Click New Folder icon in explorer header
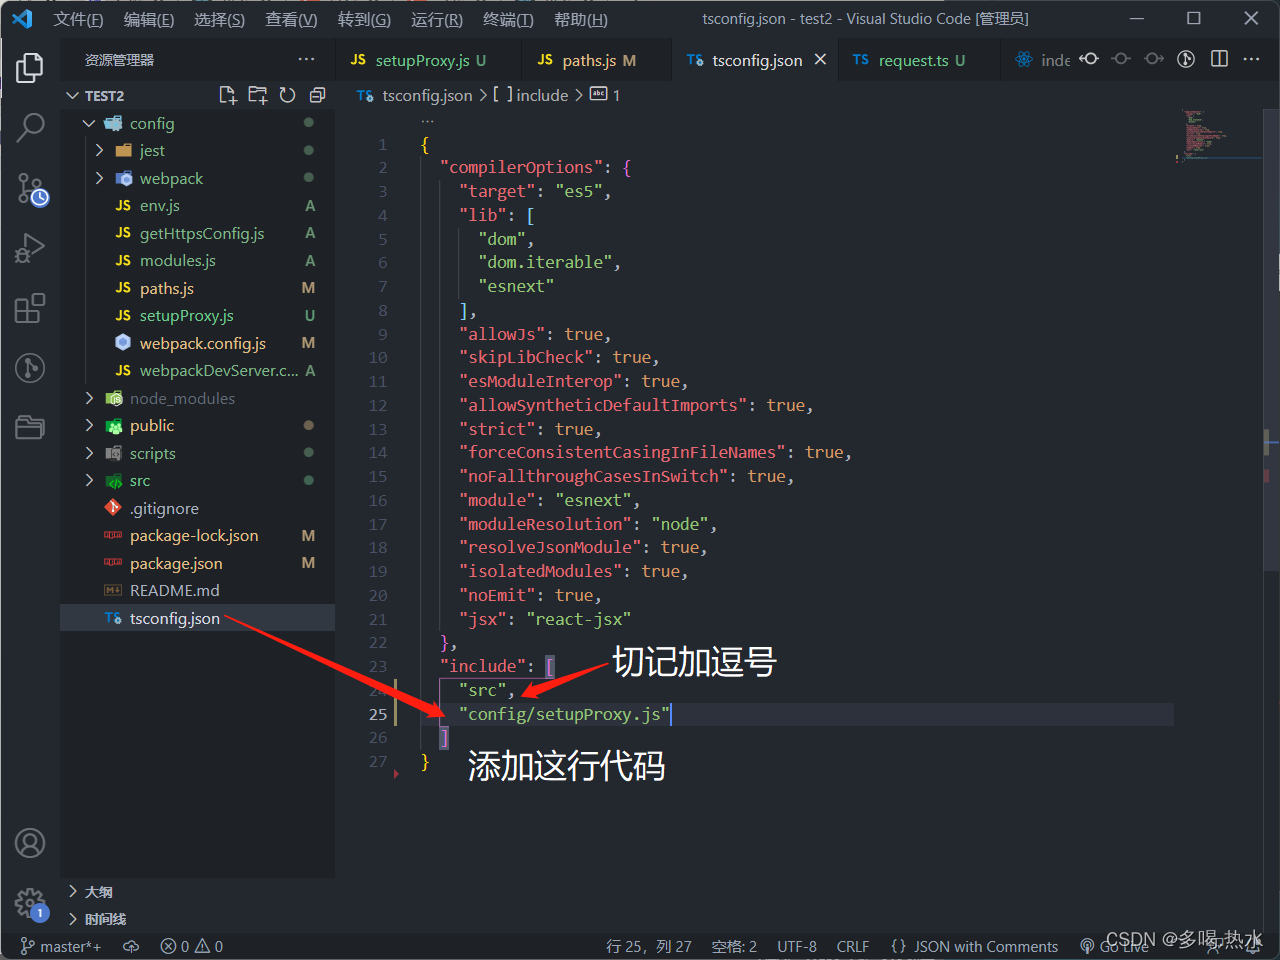 click(x=258, y=95)
